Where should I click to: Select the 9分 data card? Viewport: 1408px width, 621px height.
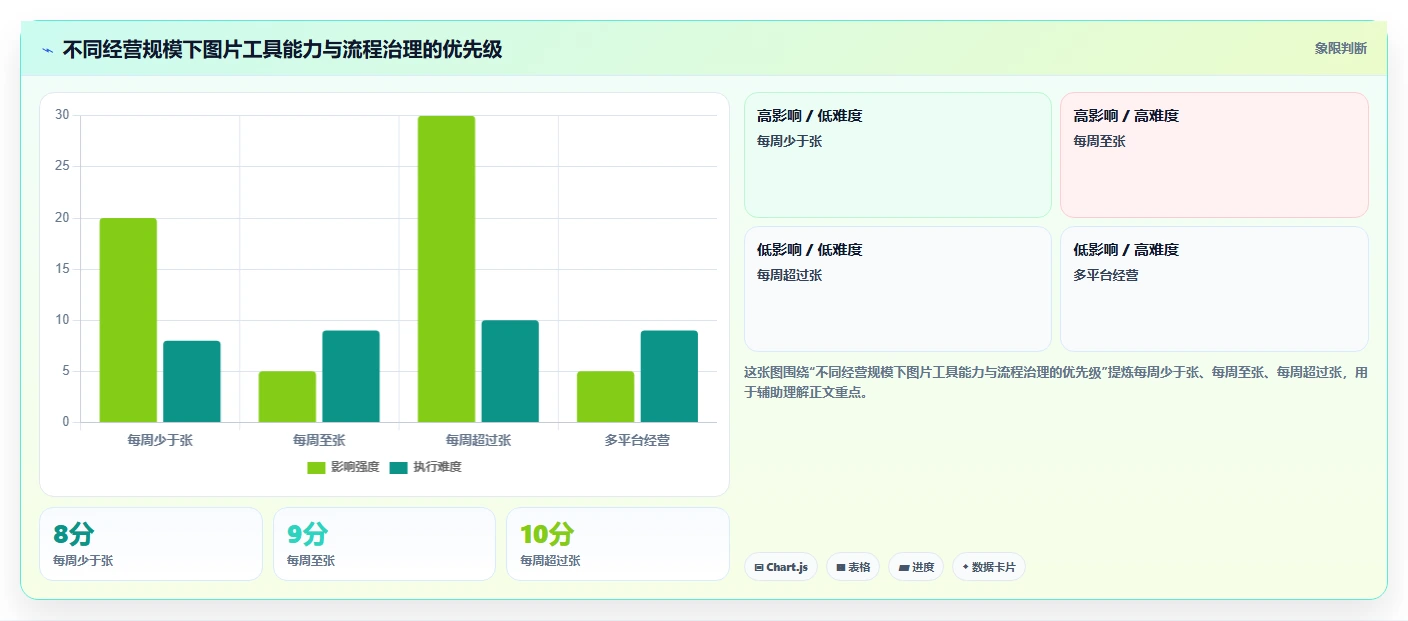[384, 544]
